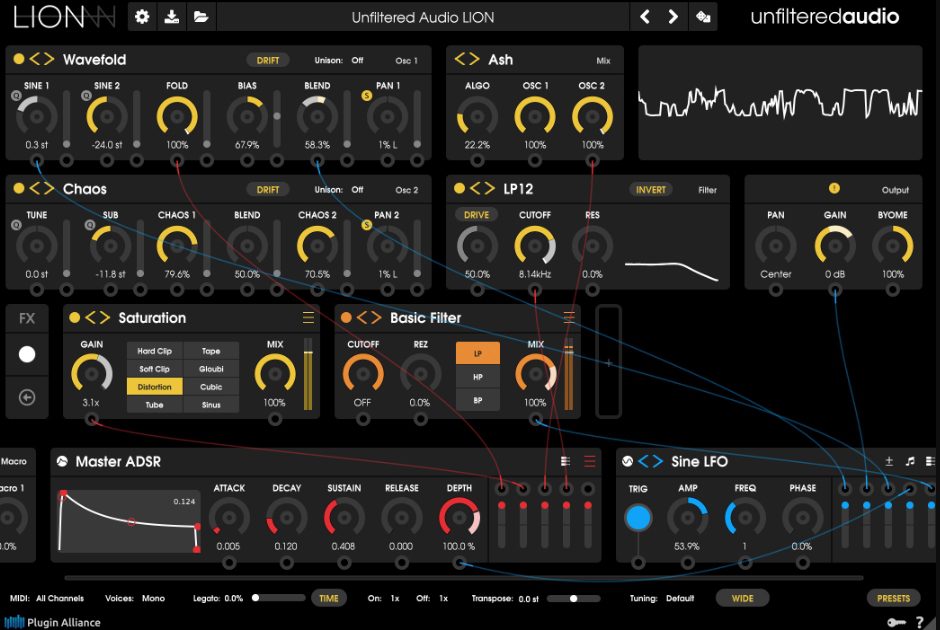940x630 pixels.
Task: Click the LP12 CUTOFF knob
Action: 535,246
